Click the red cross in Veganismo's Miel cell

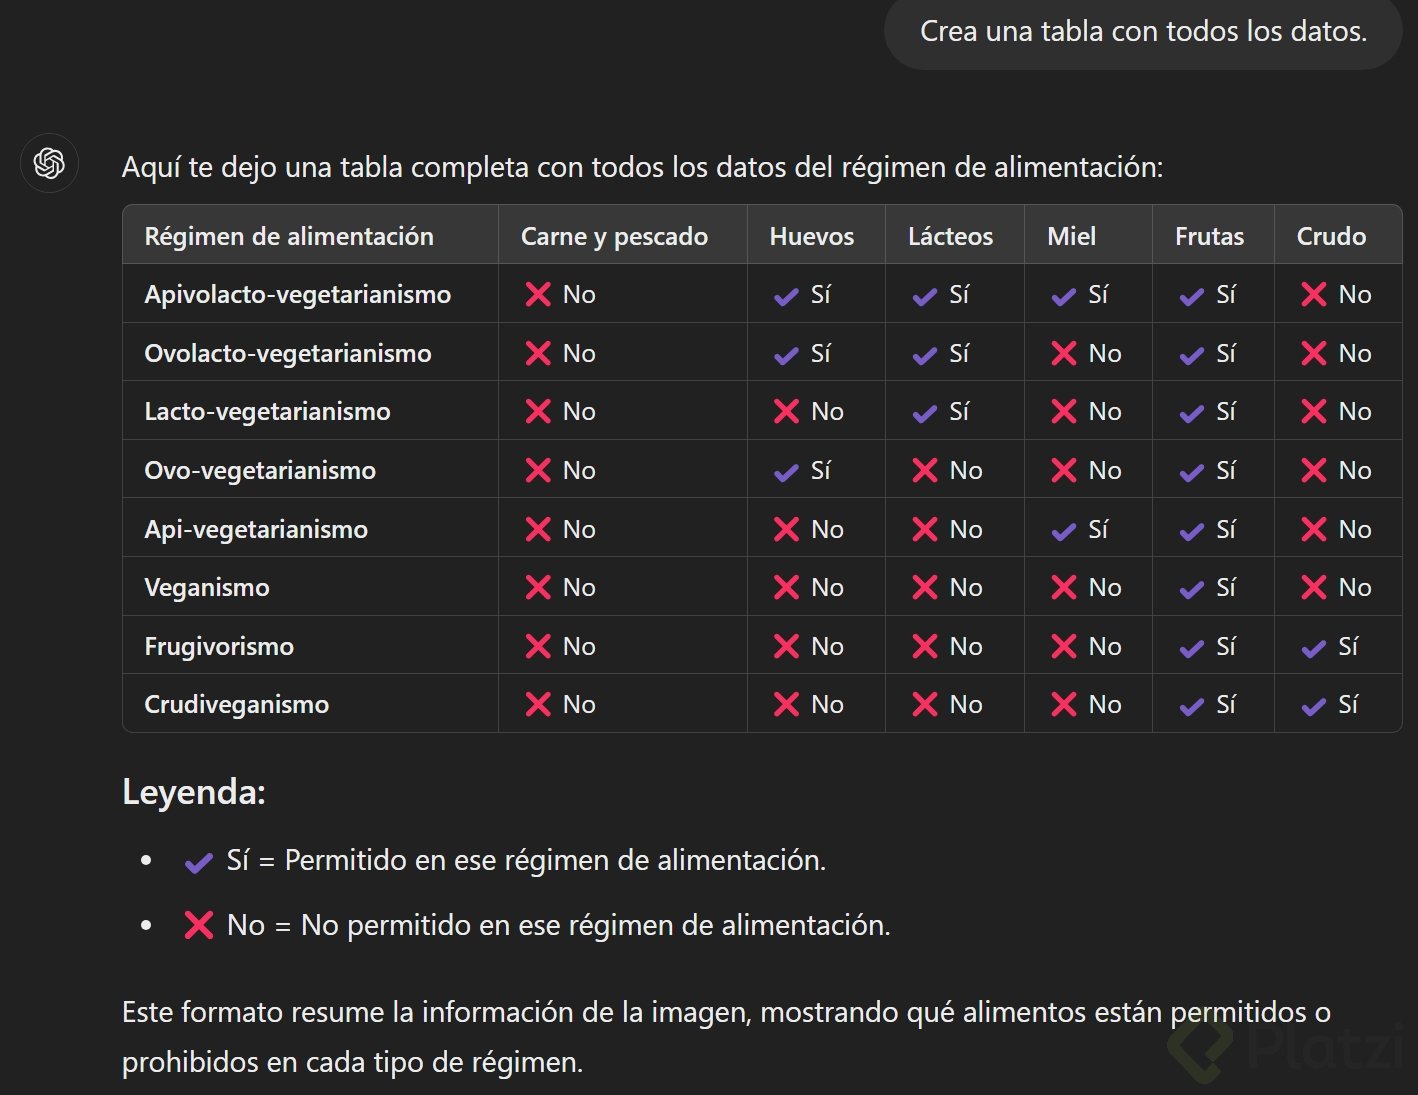1064,588
